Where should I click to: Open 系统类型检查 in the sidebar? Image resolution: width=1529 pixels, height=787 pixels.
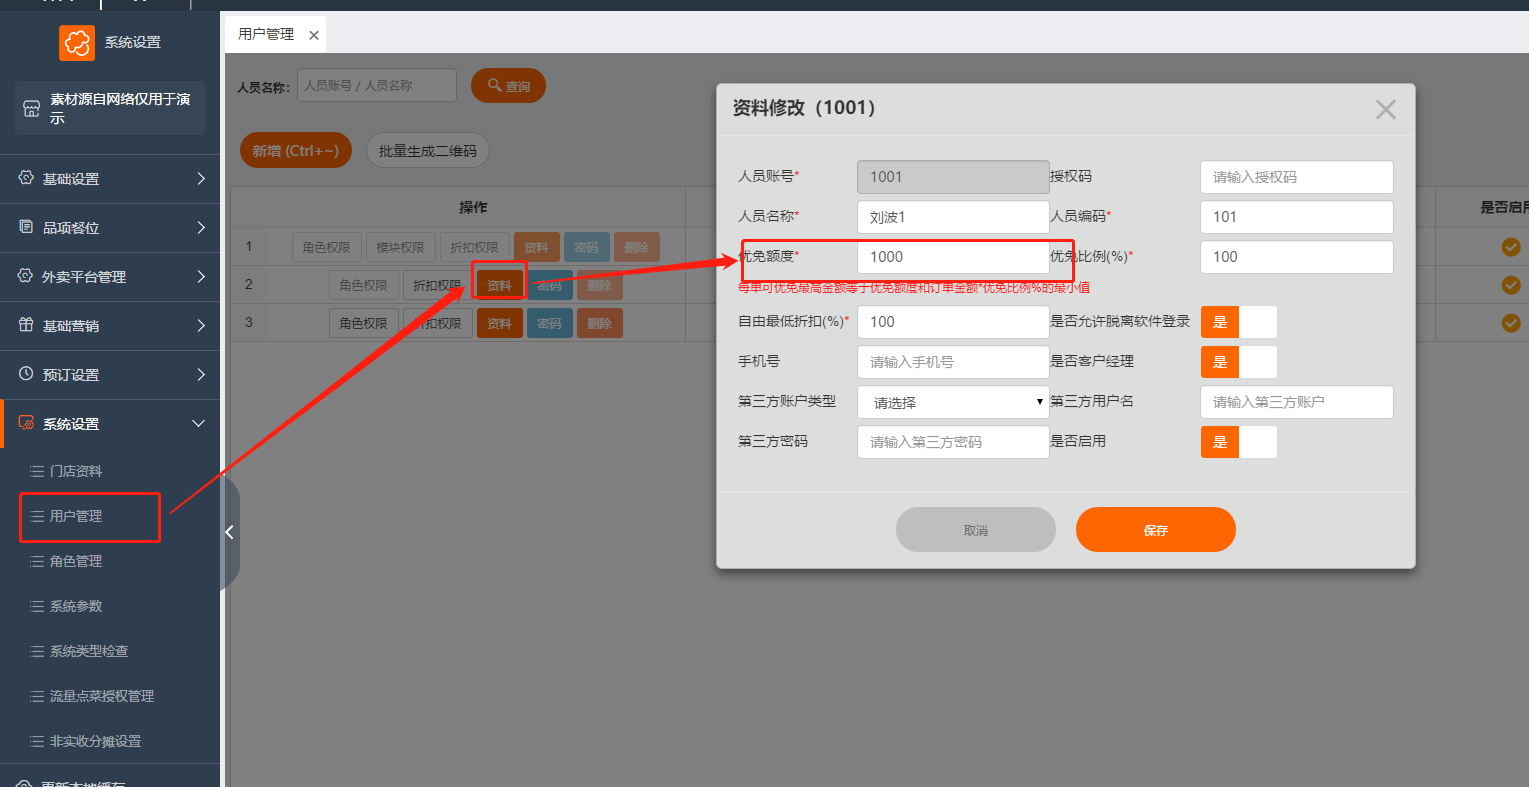coord(89,651)
